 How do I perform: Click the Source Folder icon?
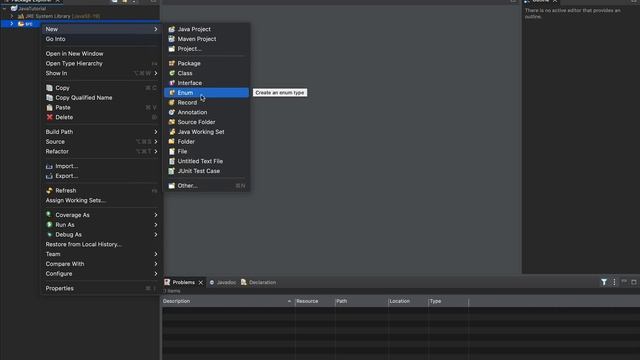172,122
